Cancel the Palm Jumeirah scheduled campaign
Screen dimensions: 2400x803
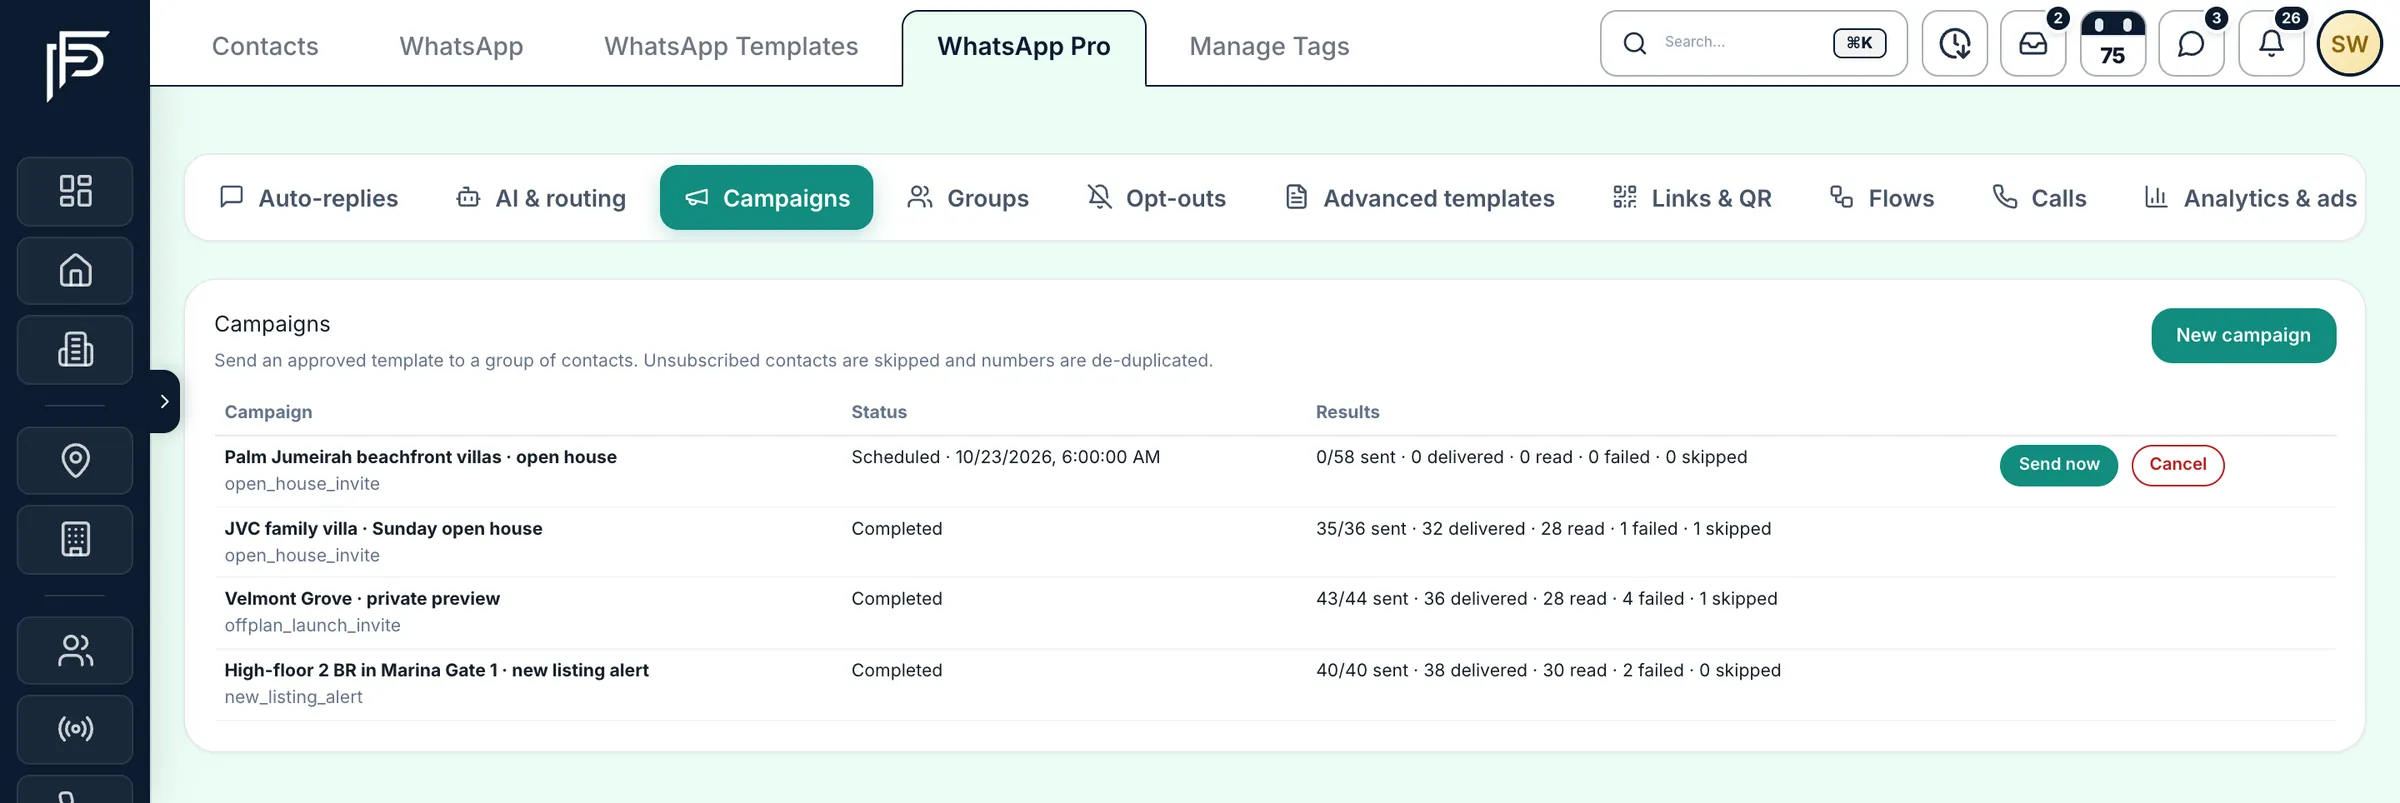[x=2177, y=465]
